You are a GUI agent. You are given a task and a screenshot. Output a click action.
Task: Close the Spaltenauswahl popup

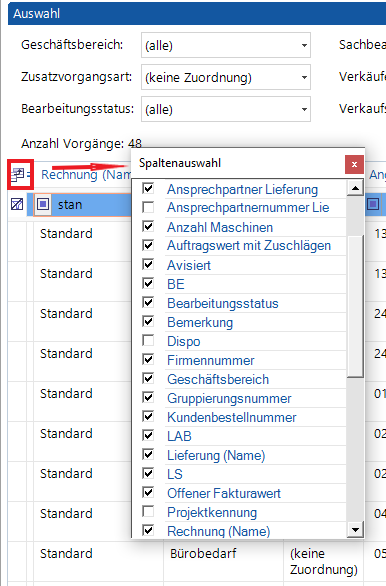(354, 164)
